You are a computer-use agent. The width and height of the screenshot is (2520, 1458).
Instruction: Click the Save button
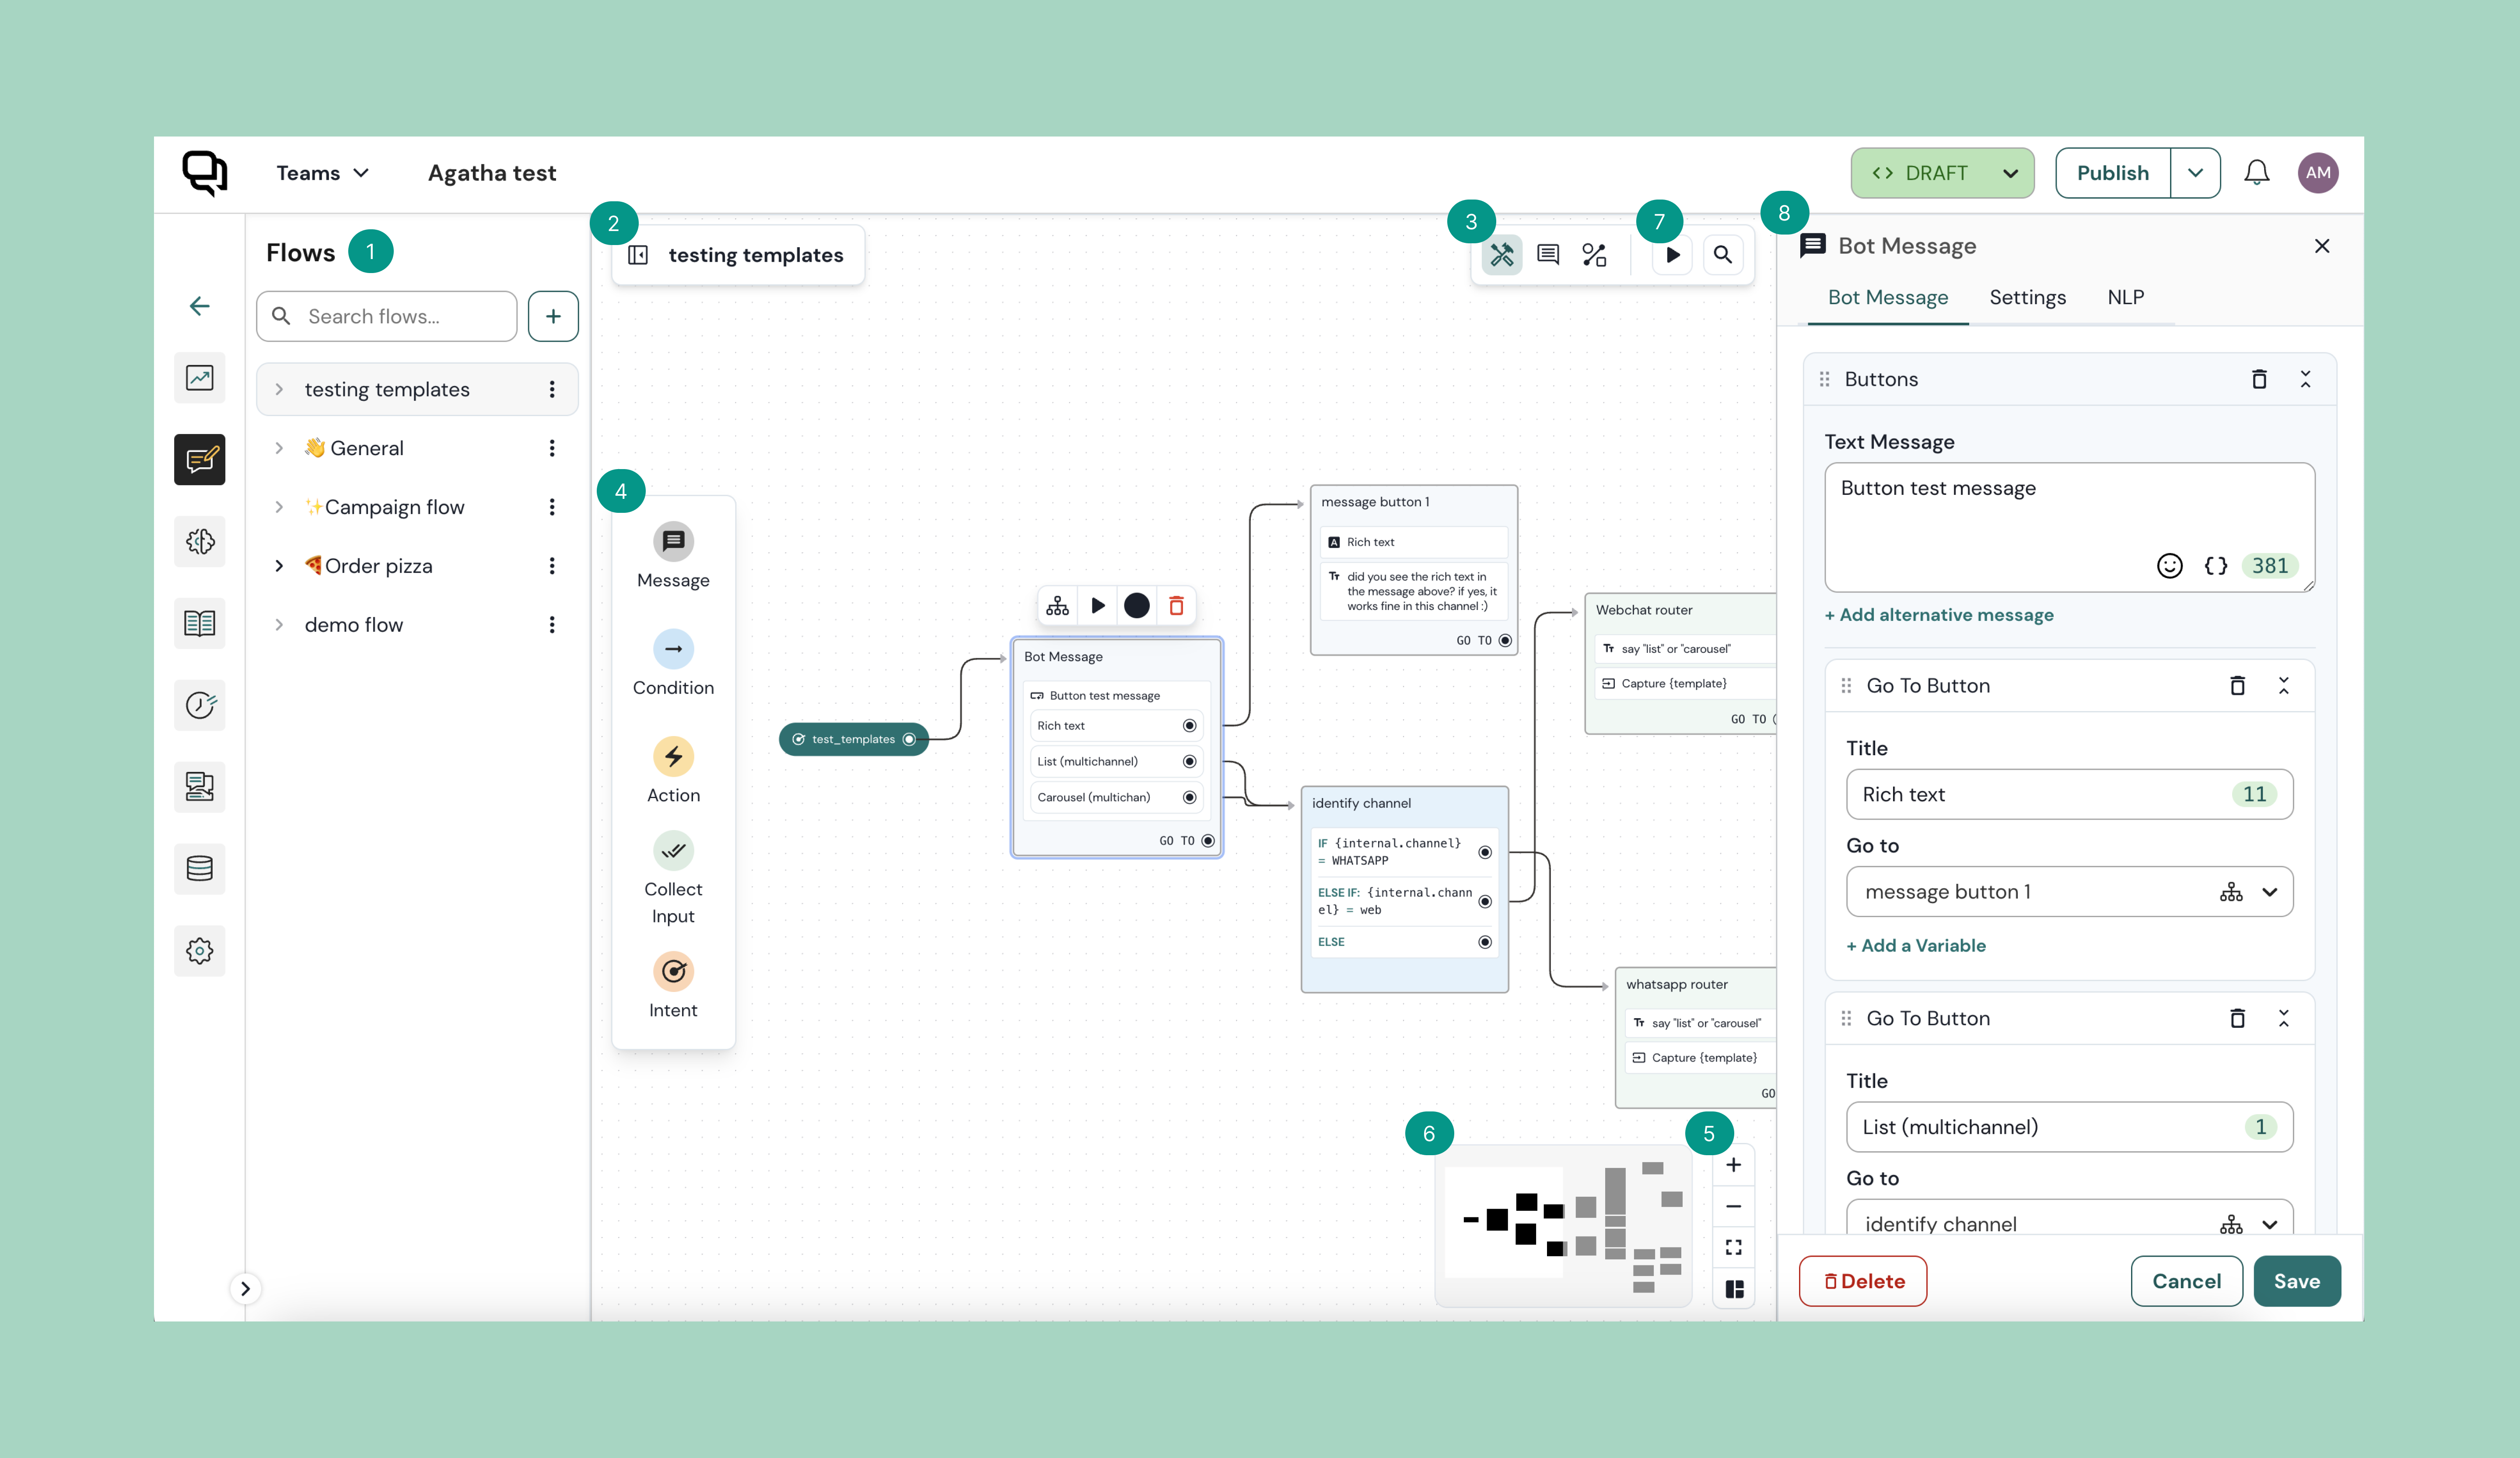point(2296,1281)
